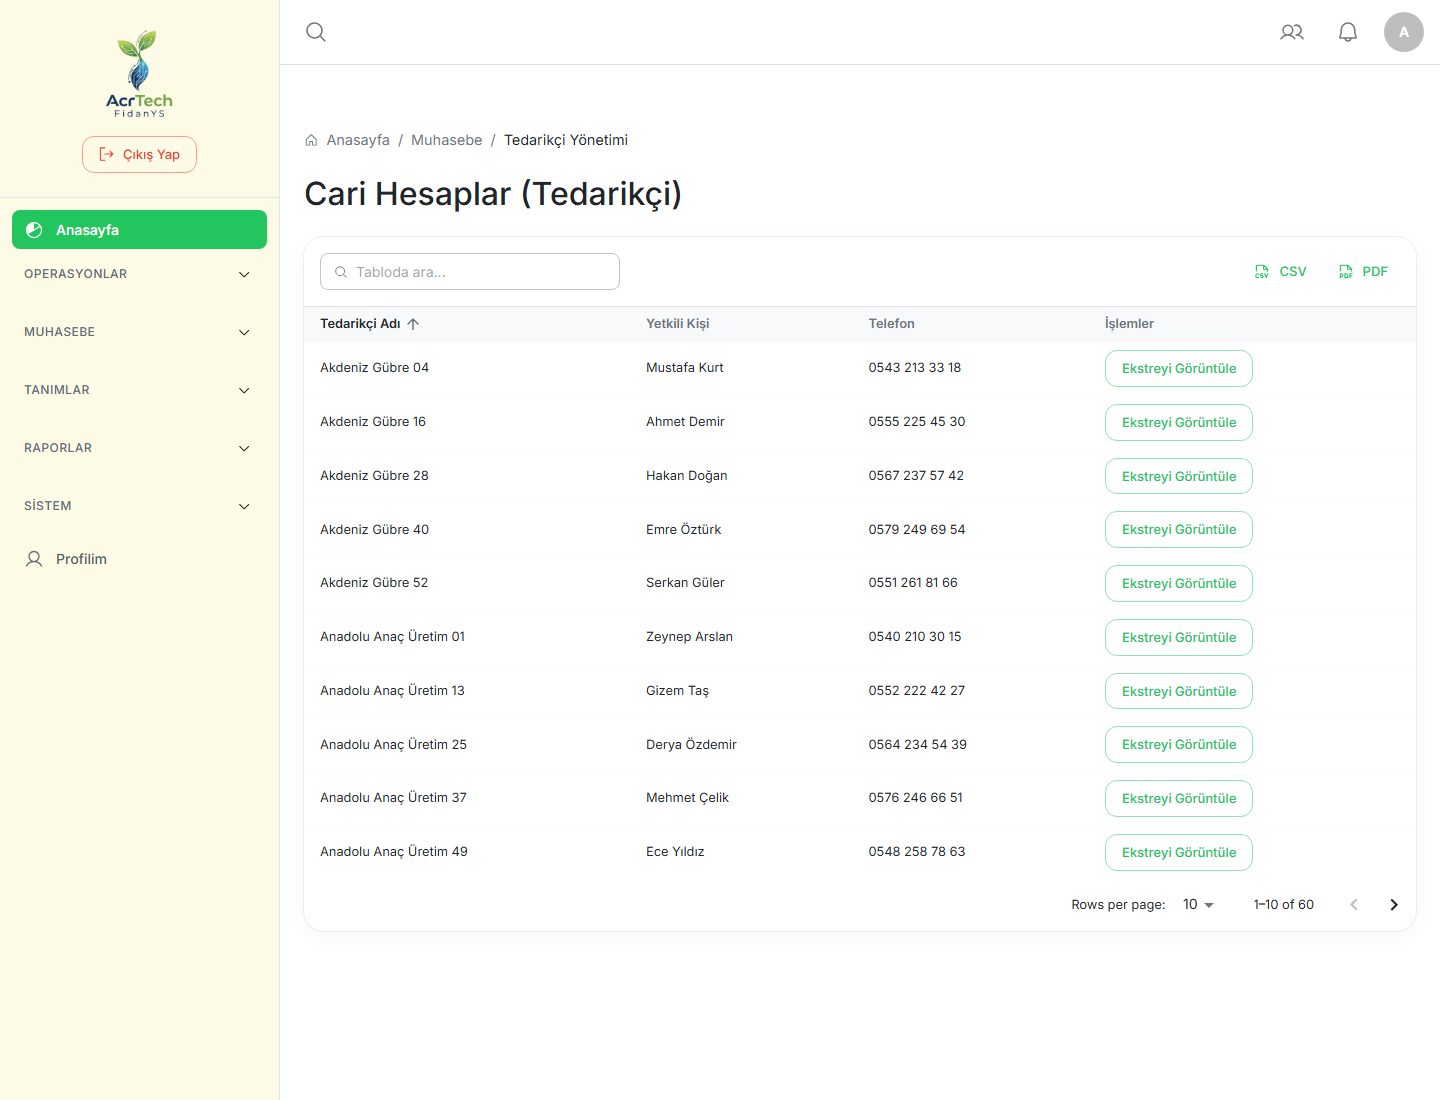Export the table as CSV
The height and width of the screenshot is (1100, 1440).
tap(1280, 272)
